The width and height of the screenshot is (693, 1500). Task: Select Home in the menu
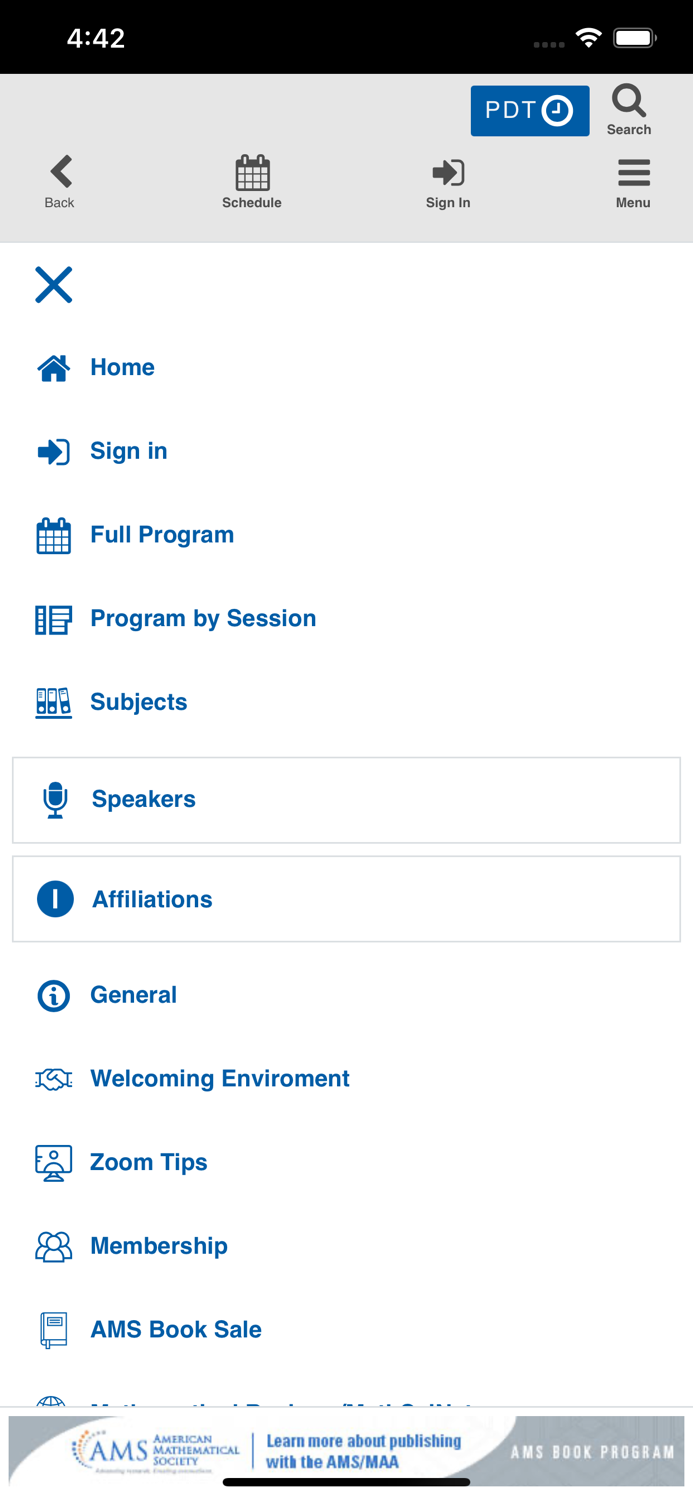[x=122, y=367]
